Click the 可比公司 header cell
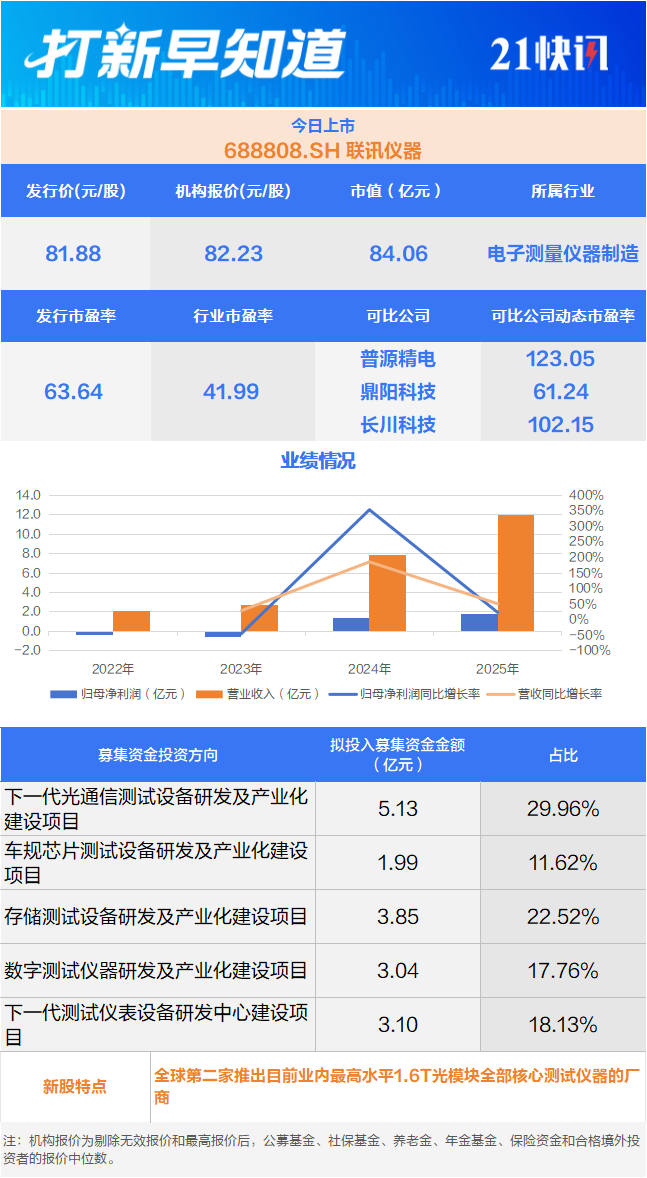Viewport: 647px width, 1178px height. tap(398, 316)
